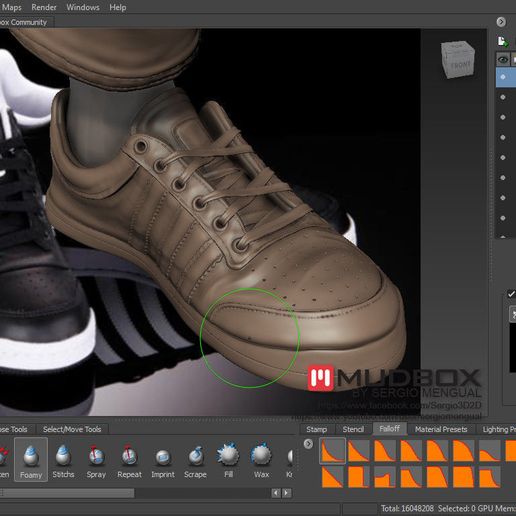Viewport: 516px width, 516px height.
Task: Choose the straight diagonal linear falloff preset
Action: (332, 477)
